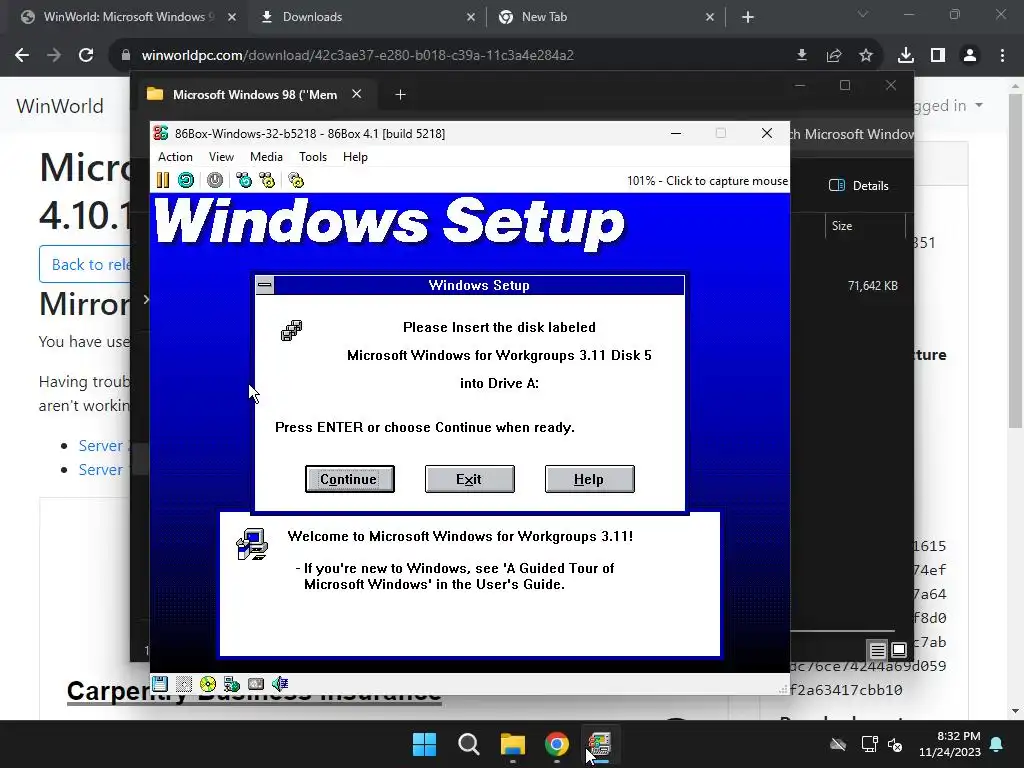Open Chrome tab search chevron
The height and width of the screenshot is (768, 1024).
[x=863, y=14]
